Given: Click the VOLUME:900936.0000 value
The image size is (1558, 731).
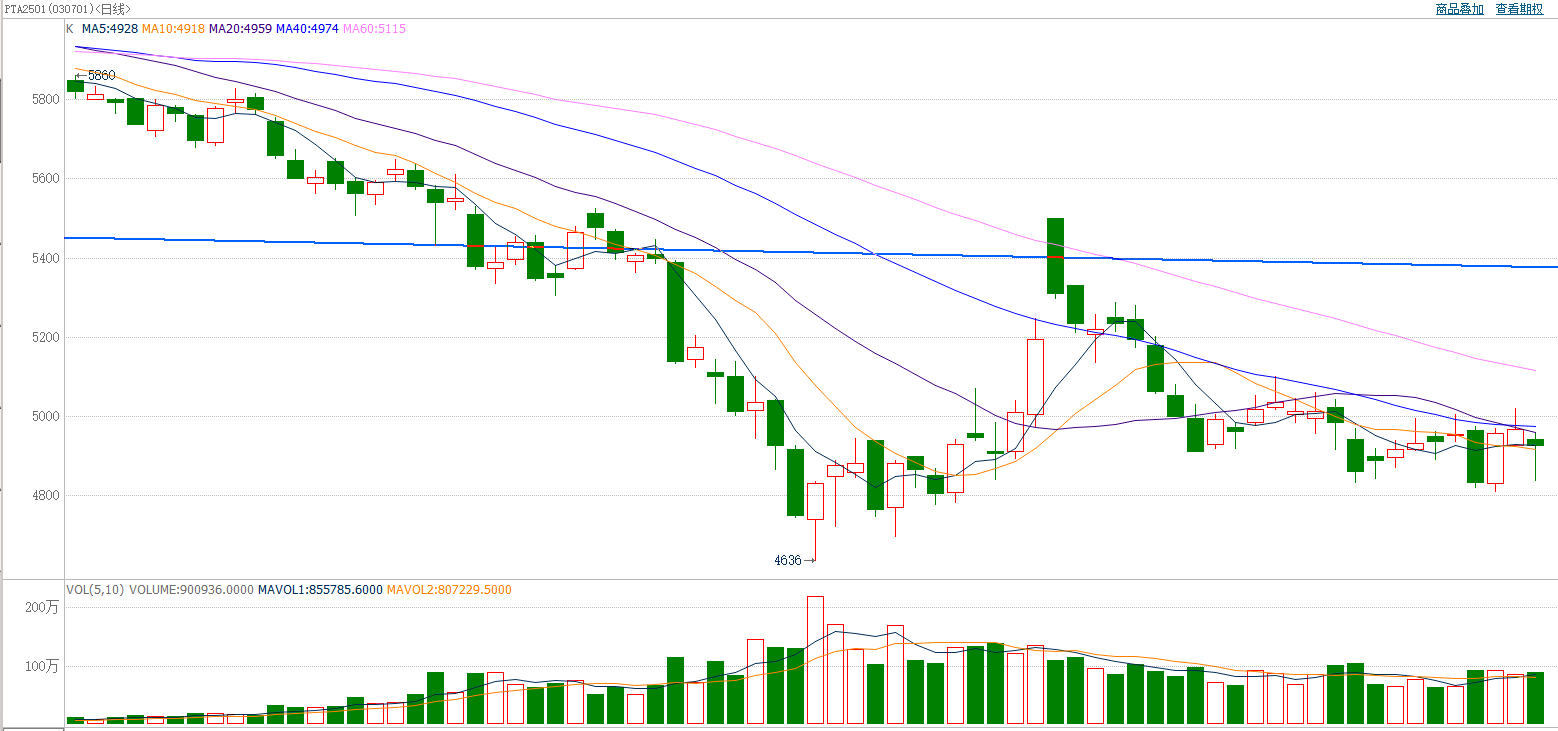Looking at the screenshot, I should pyautogui.click(x=191, y=590).
